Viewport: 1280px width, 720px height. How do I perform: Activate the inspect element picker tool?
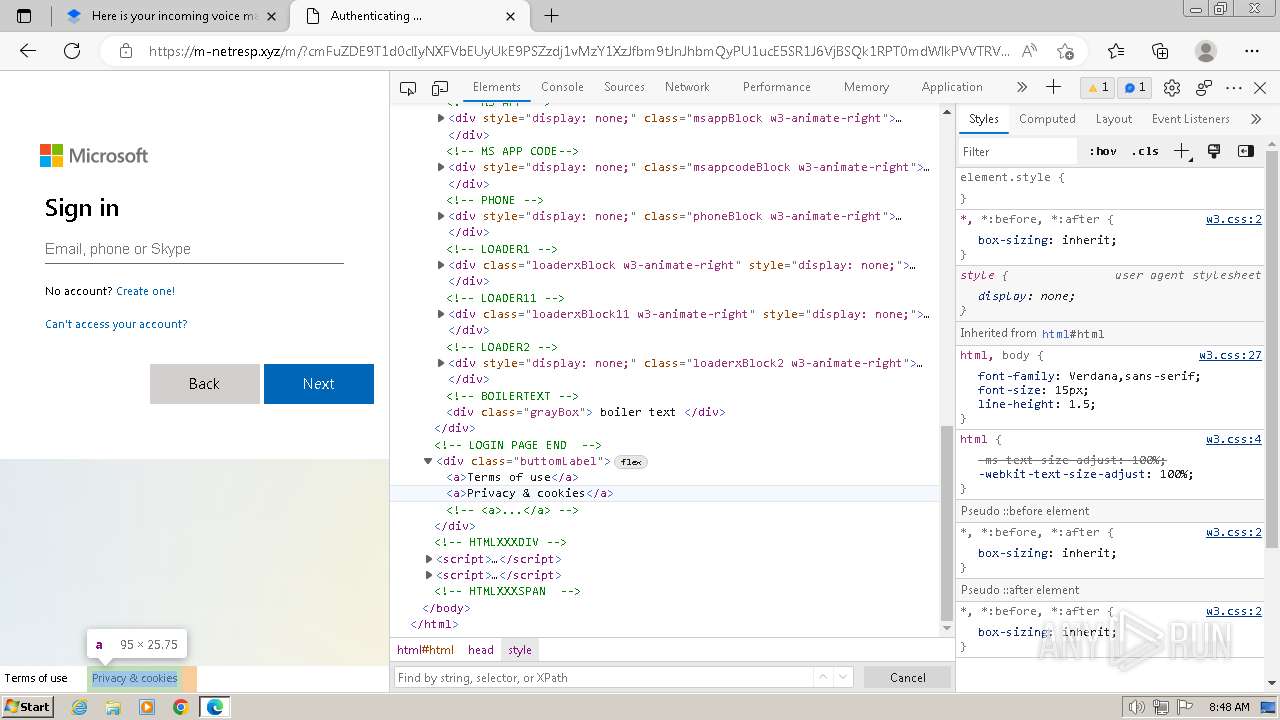click(x=408, y=88)
